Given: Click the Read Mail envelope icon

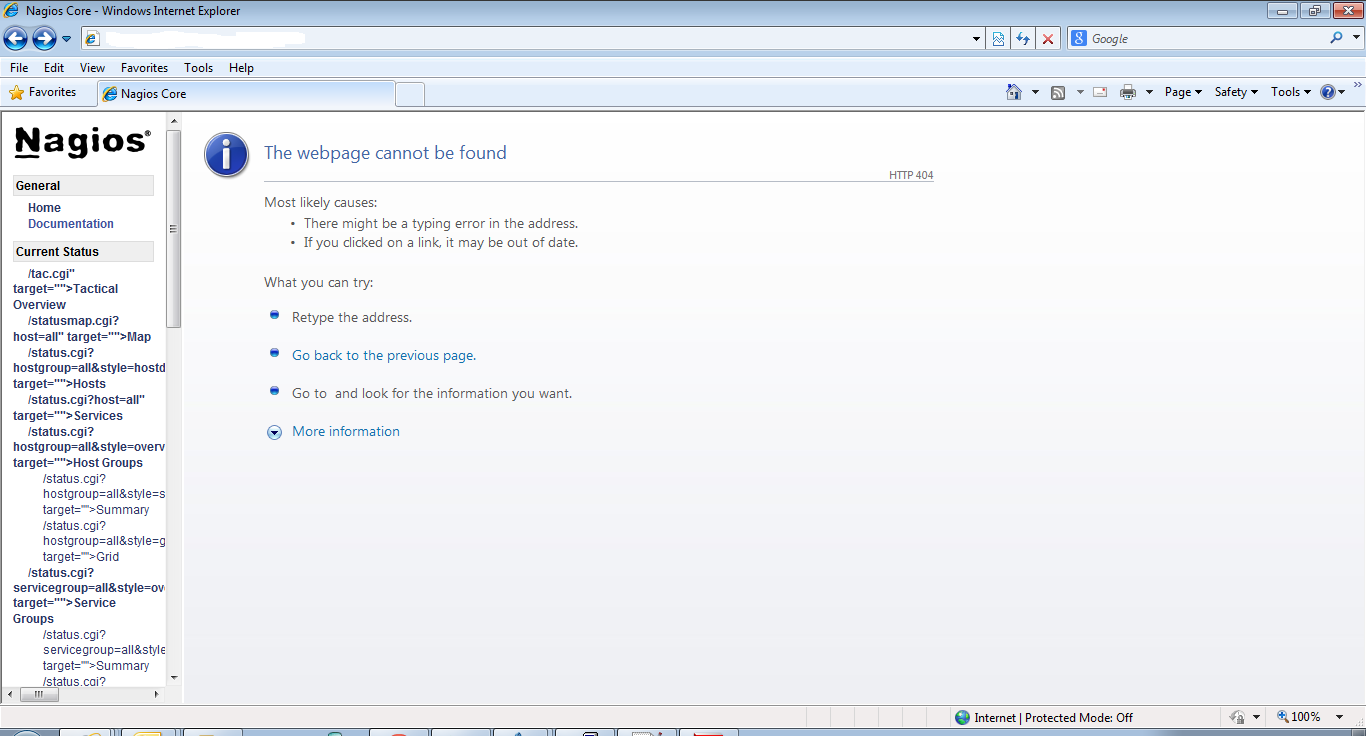Looking at the screenshot, I should 1100,92.
